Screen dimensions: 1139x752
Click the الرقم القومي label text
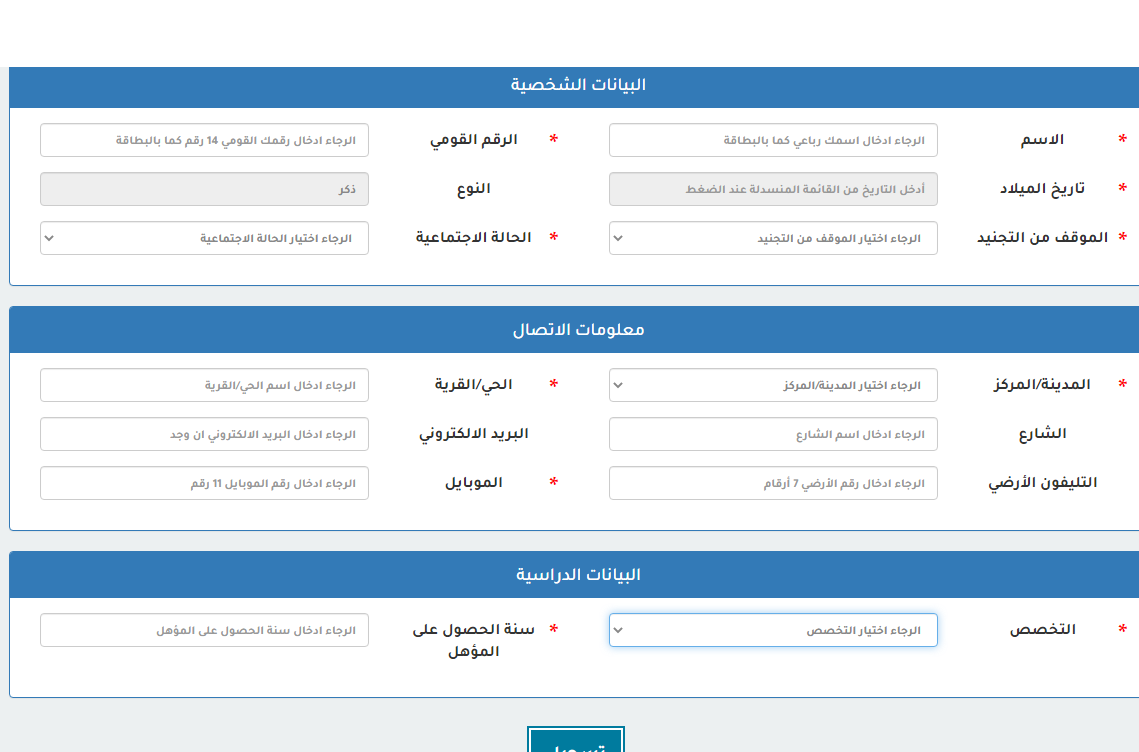tap(474, 140)
